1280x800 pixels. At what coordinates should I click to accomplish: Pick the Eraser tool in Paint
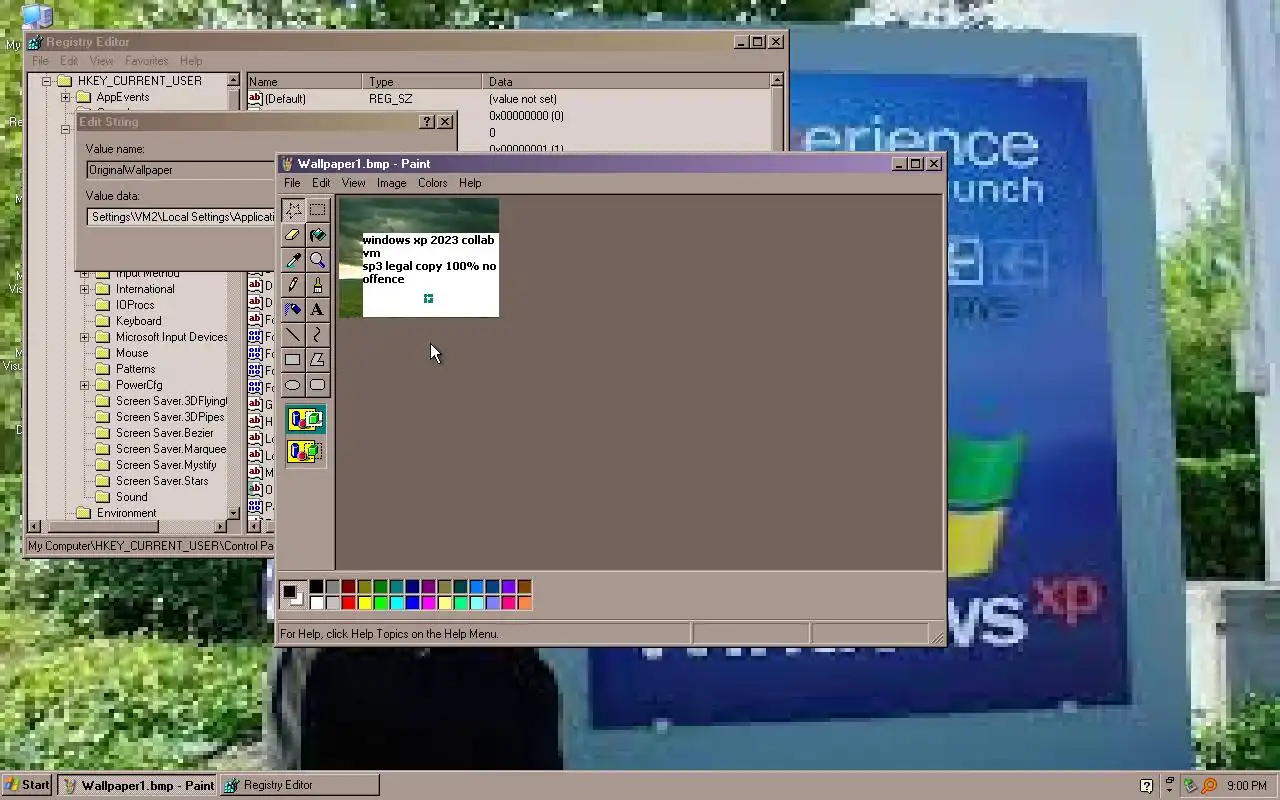pos(293,235)
